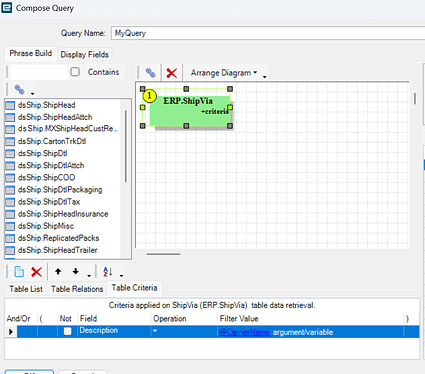The image size is (425, 374).
Task: Click the @CarrierName argument link
Action: [244, 332]
